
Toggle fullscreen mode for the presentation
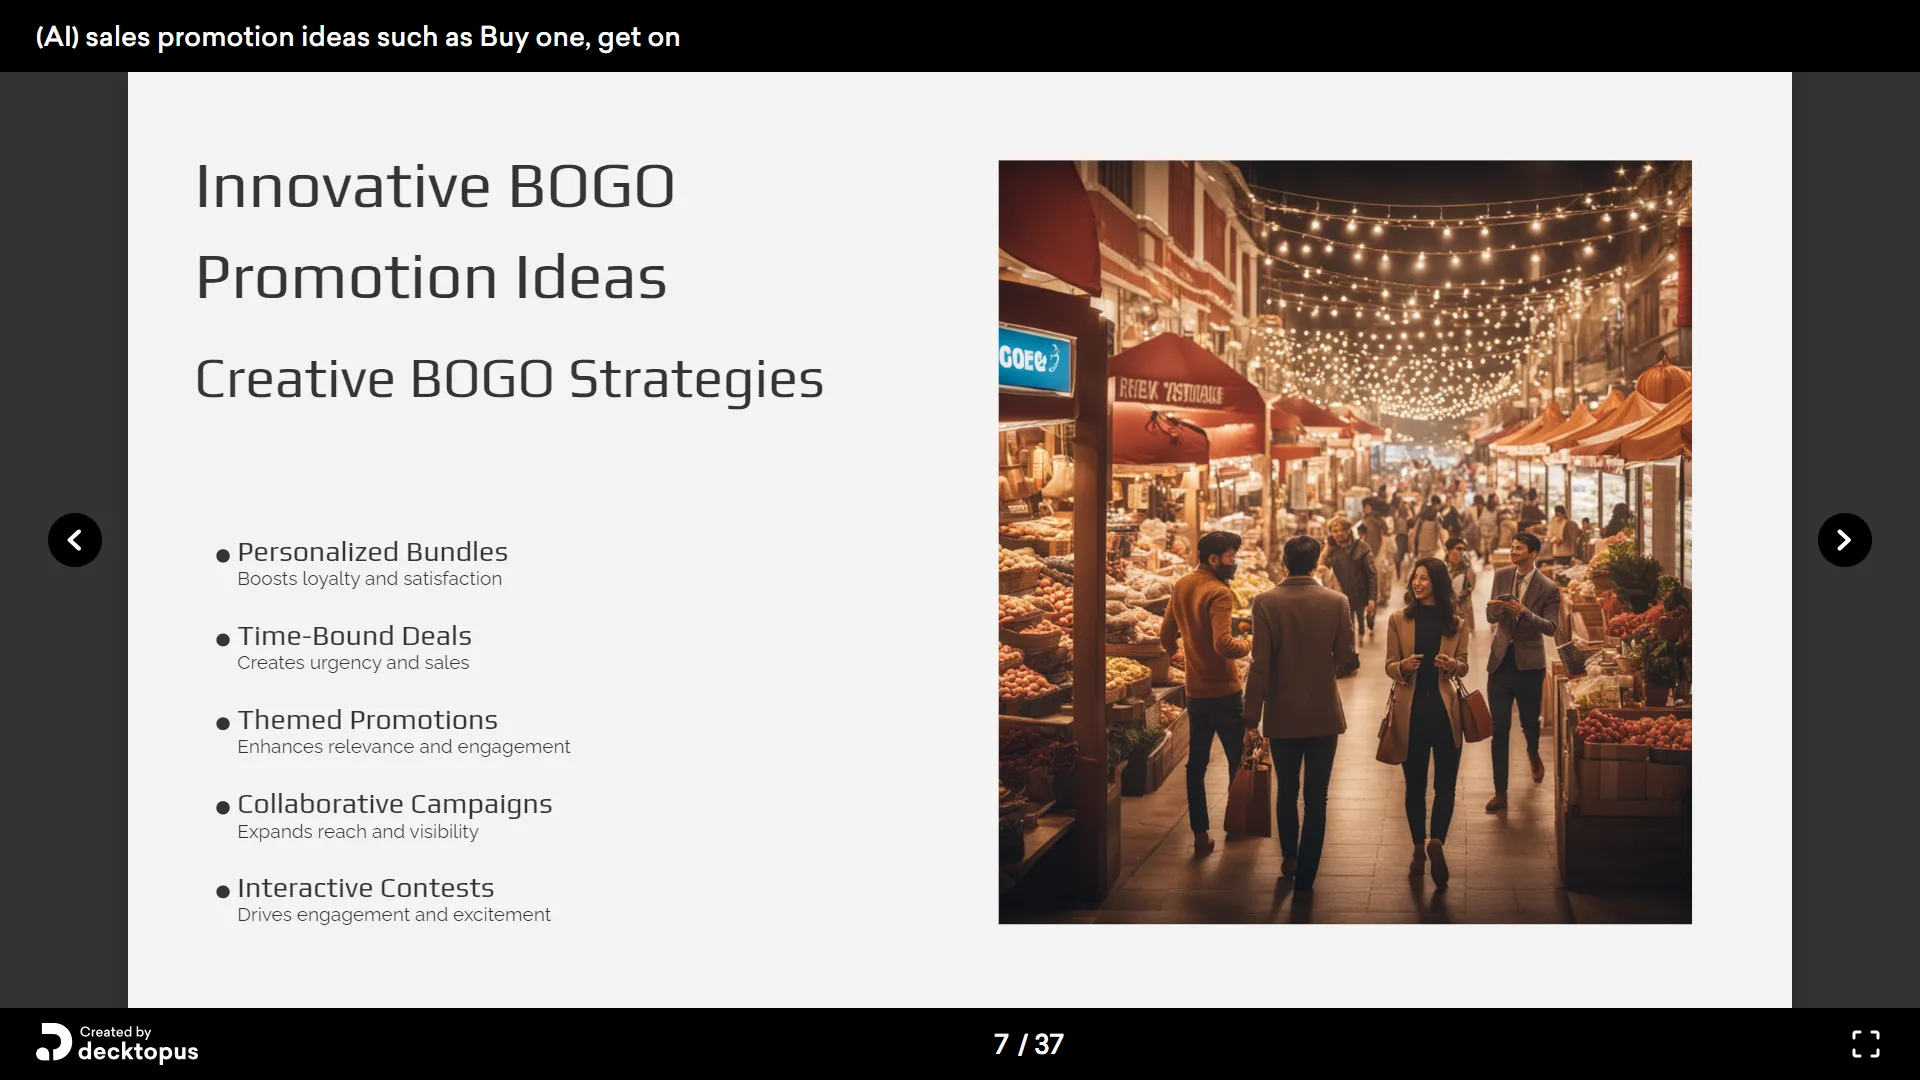(1864, 1043)
